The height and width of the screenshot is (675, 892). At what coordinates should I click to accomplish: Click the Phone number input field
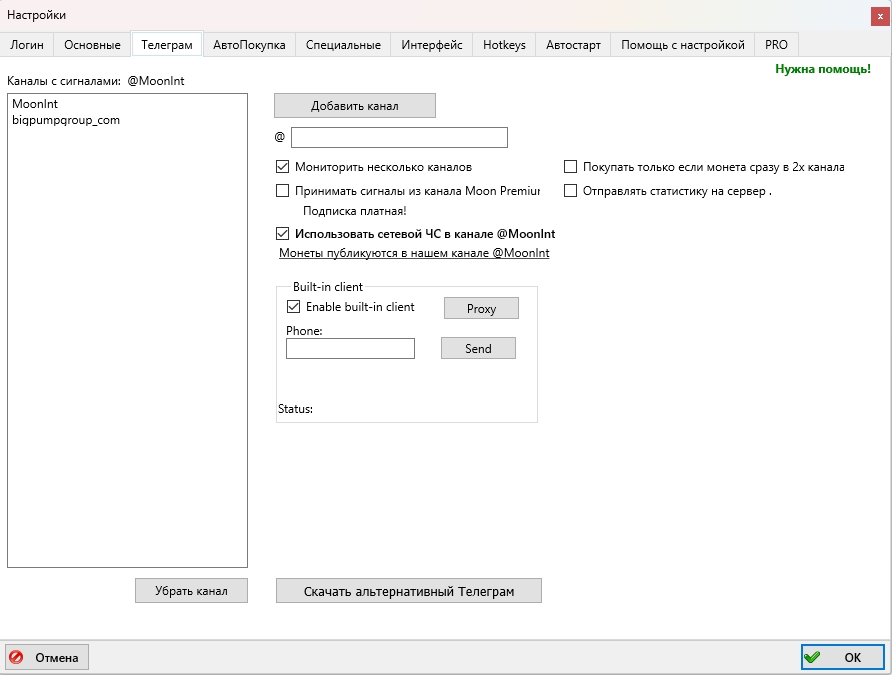click(350, 348)
